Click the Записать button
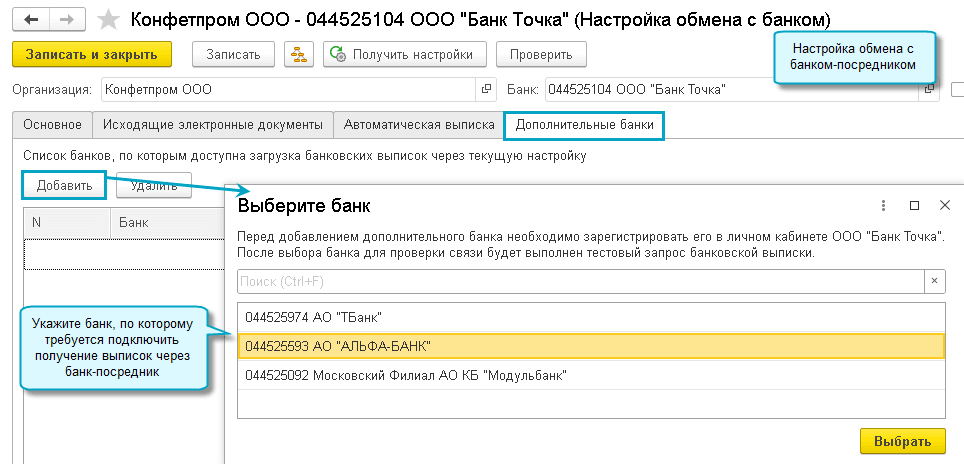This screenshot has width=964, height=464. 233,54
